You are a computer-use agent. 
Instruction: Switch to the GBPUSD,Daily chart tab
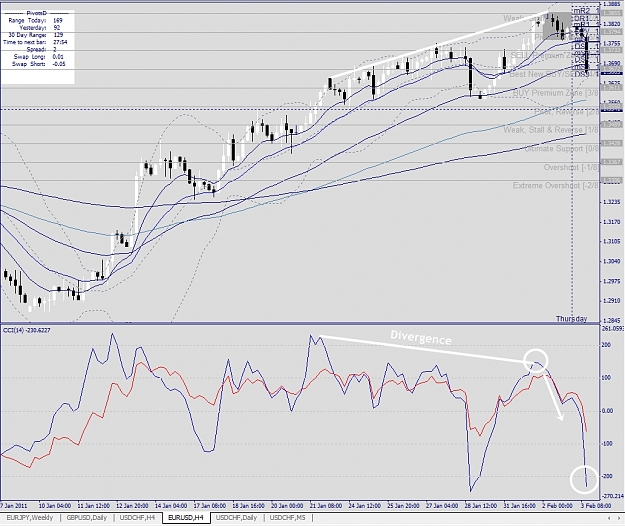coord(86,518)
